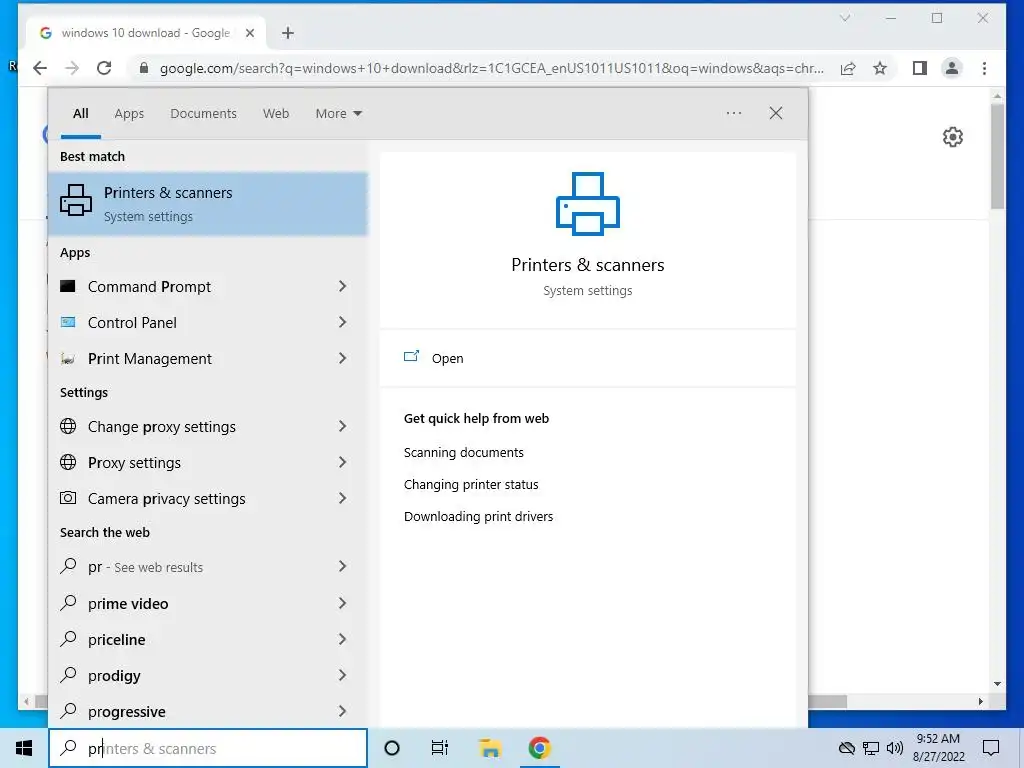
Task: Expand the More filter dropdown
Action: [339, 114]
